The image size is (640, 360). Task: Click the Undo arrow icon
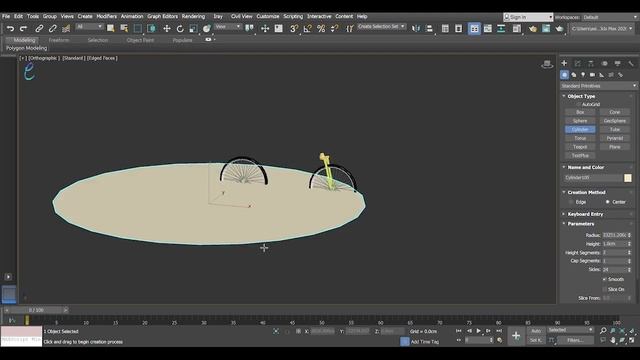(x=10, y=29)
